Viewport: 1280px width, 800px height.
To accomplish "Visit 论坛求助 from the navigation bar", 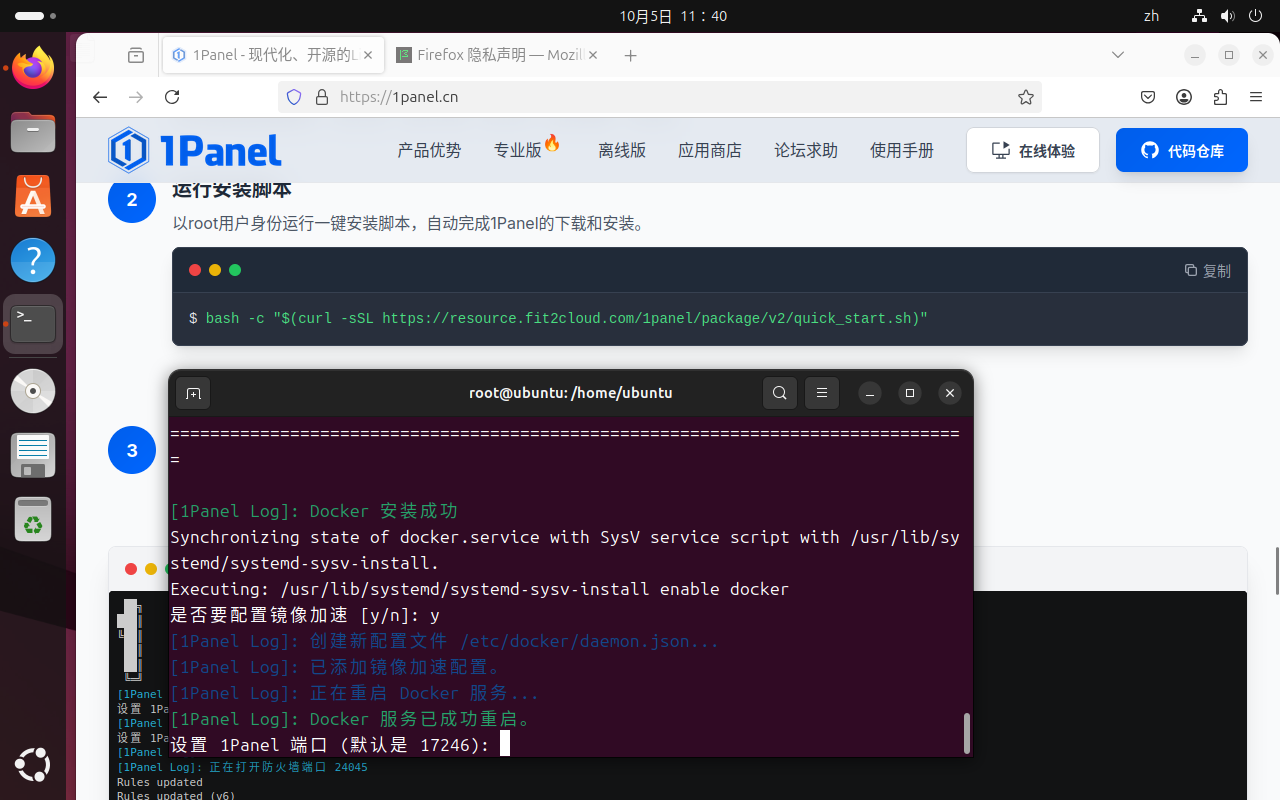I will pyautogui.click(x=806, y=150).
